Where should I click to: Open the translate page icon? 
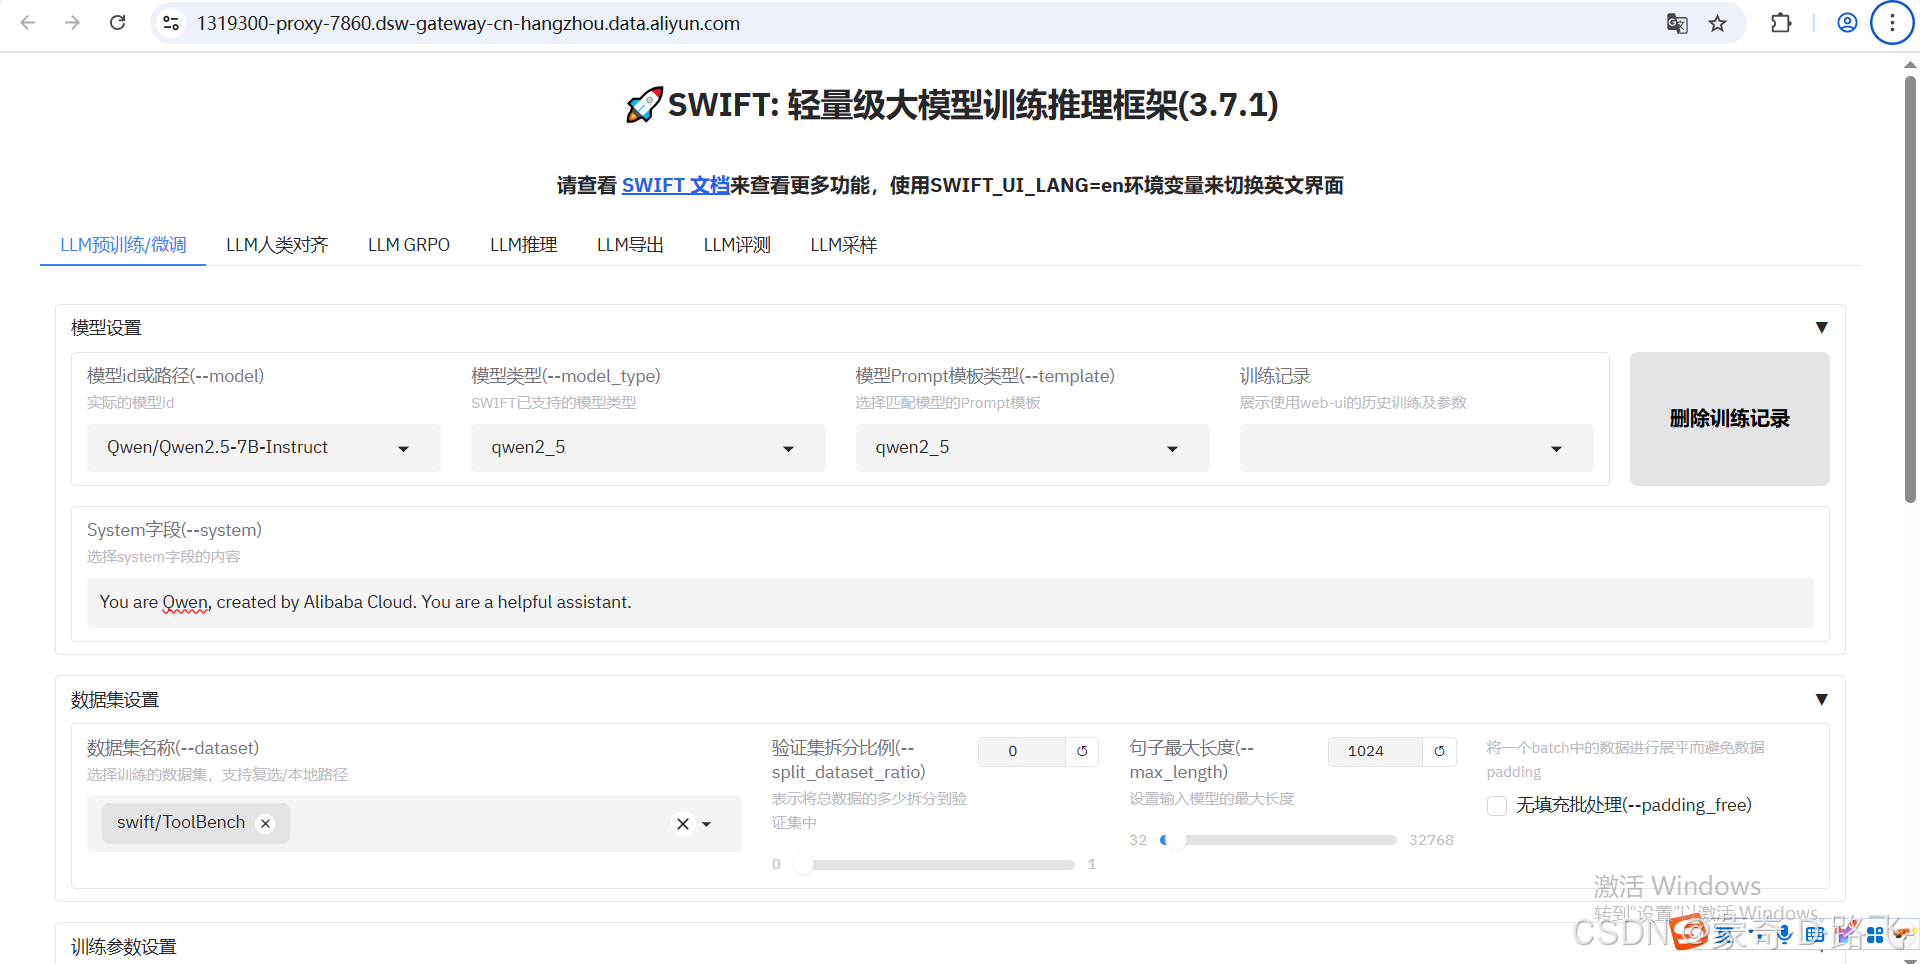1677,23
